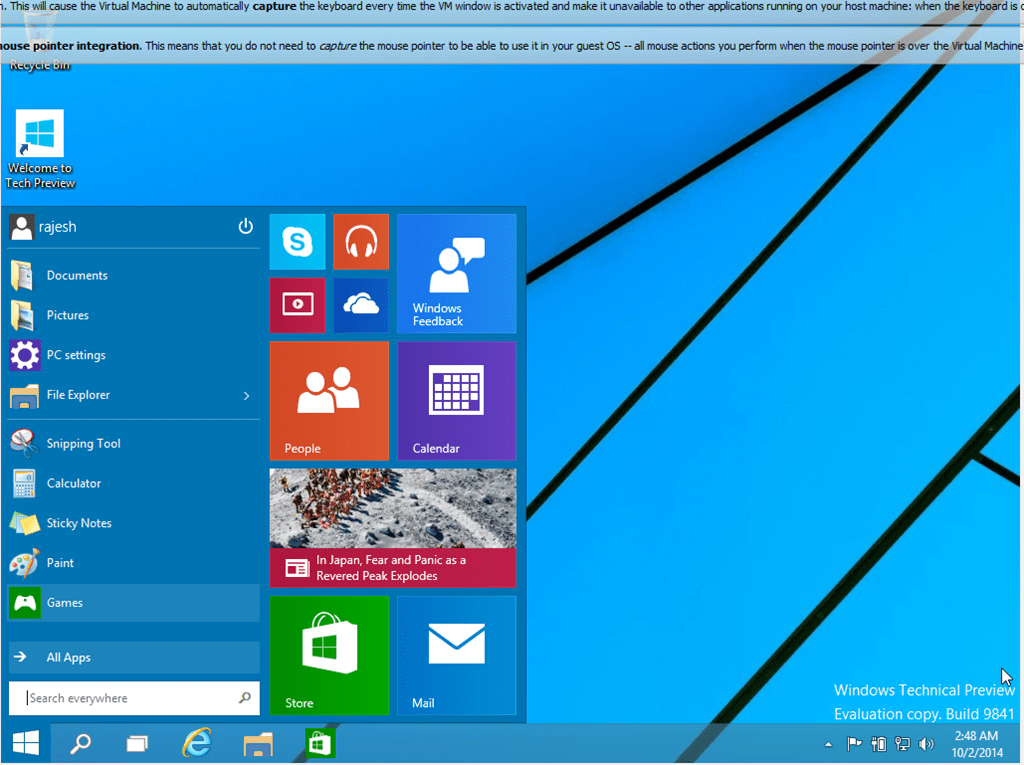Show hidden system tray icons
1024x765 pixels.
[x=828, y=743]
